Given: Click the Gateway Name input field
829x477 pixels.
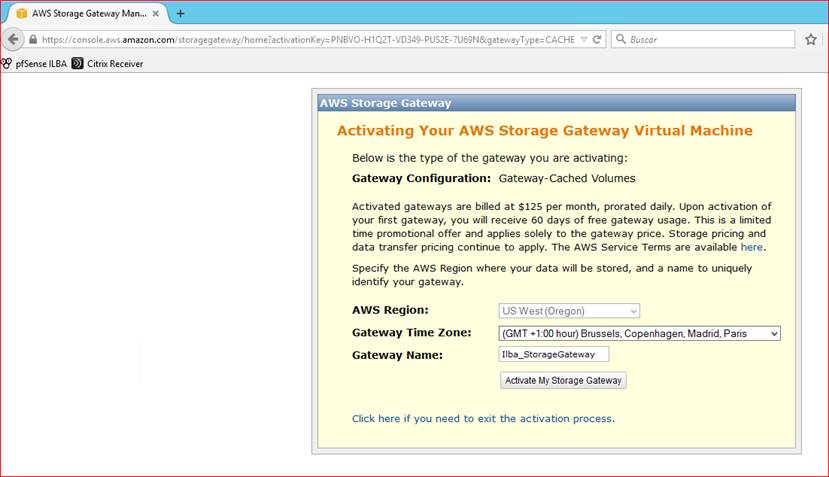Looking at the screenshot, I should tap(554, 354).
